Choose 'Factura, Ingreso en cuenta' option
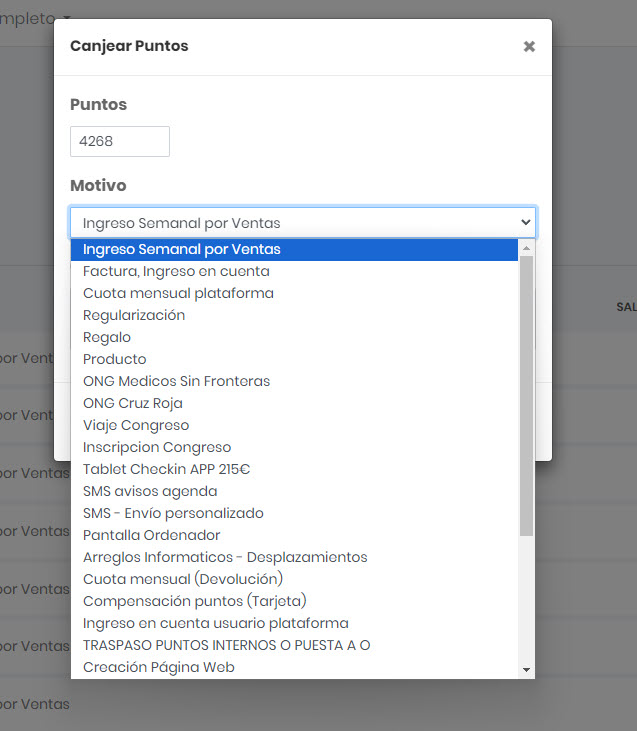Viewport: 637px width, 731px height. pyautogui.click(x=176, y=271)
